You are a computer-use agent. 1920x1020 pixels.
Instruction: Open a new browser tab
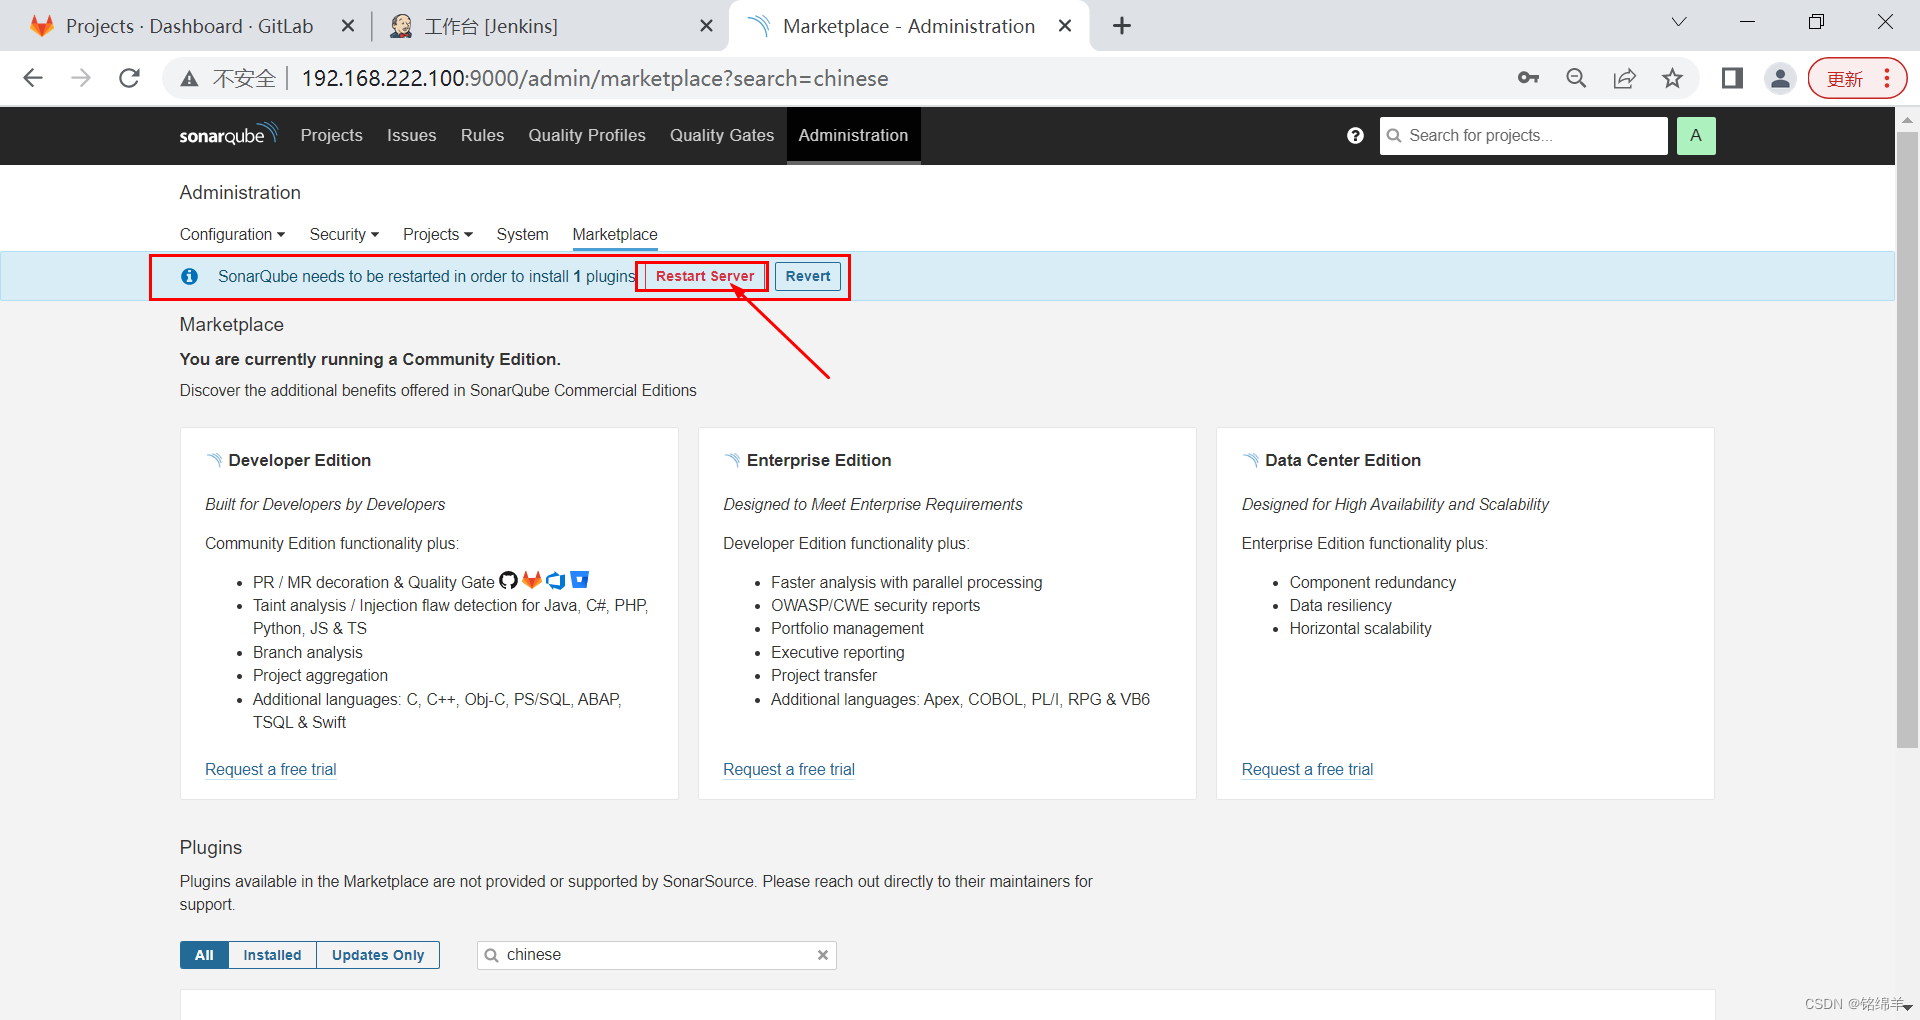[x=1122, y=26]
